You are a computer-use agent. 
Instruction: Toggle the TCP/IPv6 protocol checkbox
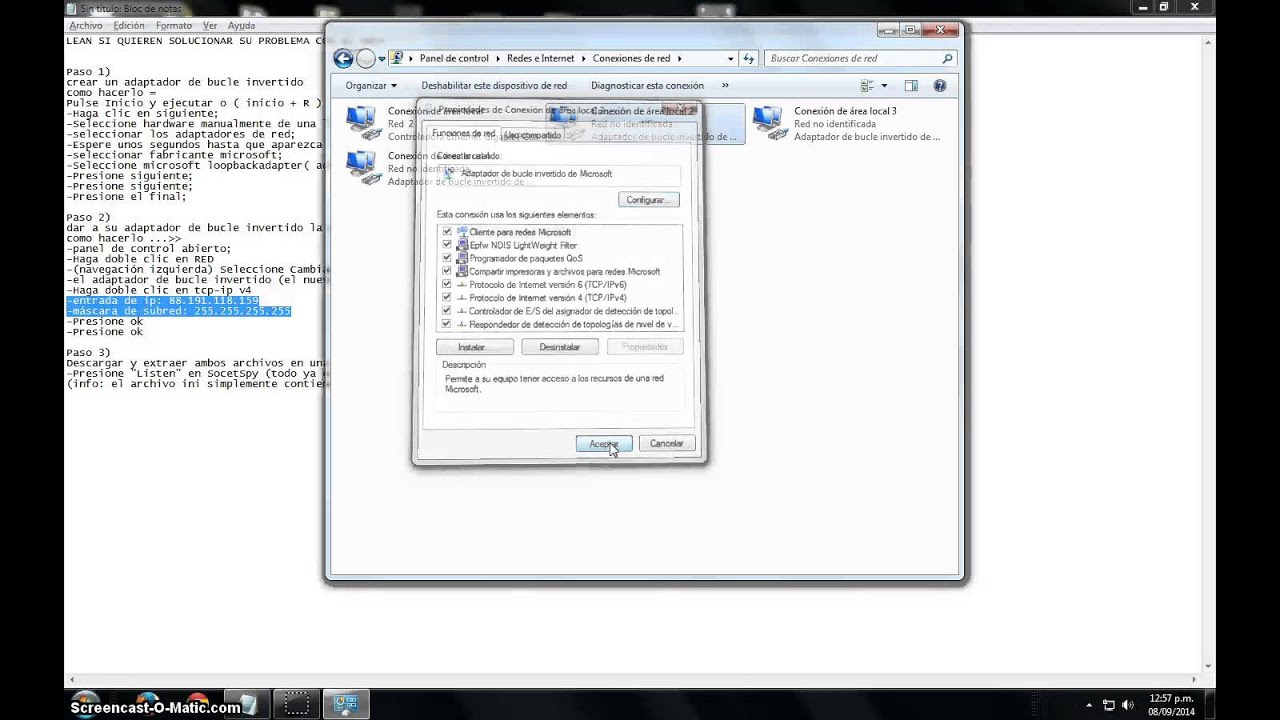tap(447, 284)
